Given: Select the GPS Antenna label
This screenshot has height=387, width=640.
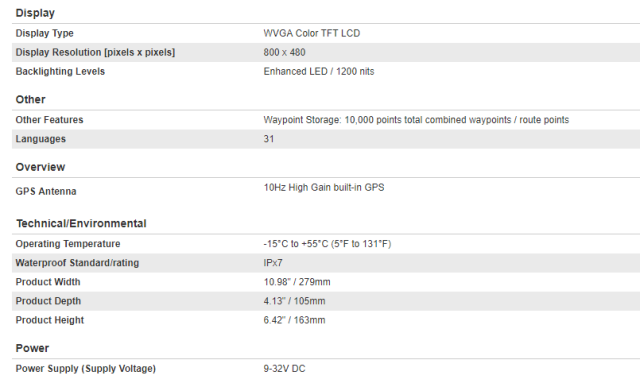Looking at the screenshot, I should point(46,191).
